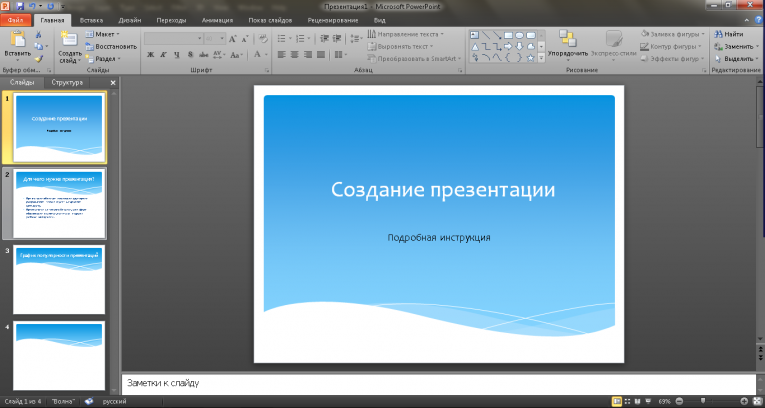Switch to the Дизайн ribbon tab
The image size is (765, 408).
click(129, 20)
